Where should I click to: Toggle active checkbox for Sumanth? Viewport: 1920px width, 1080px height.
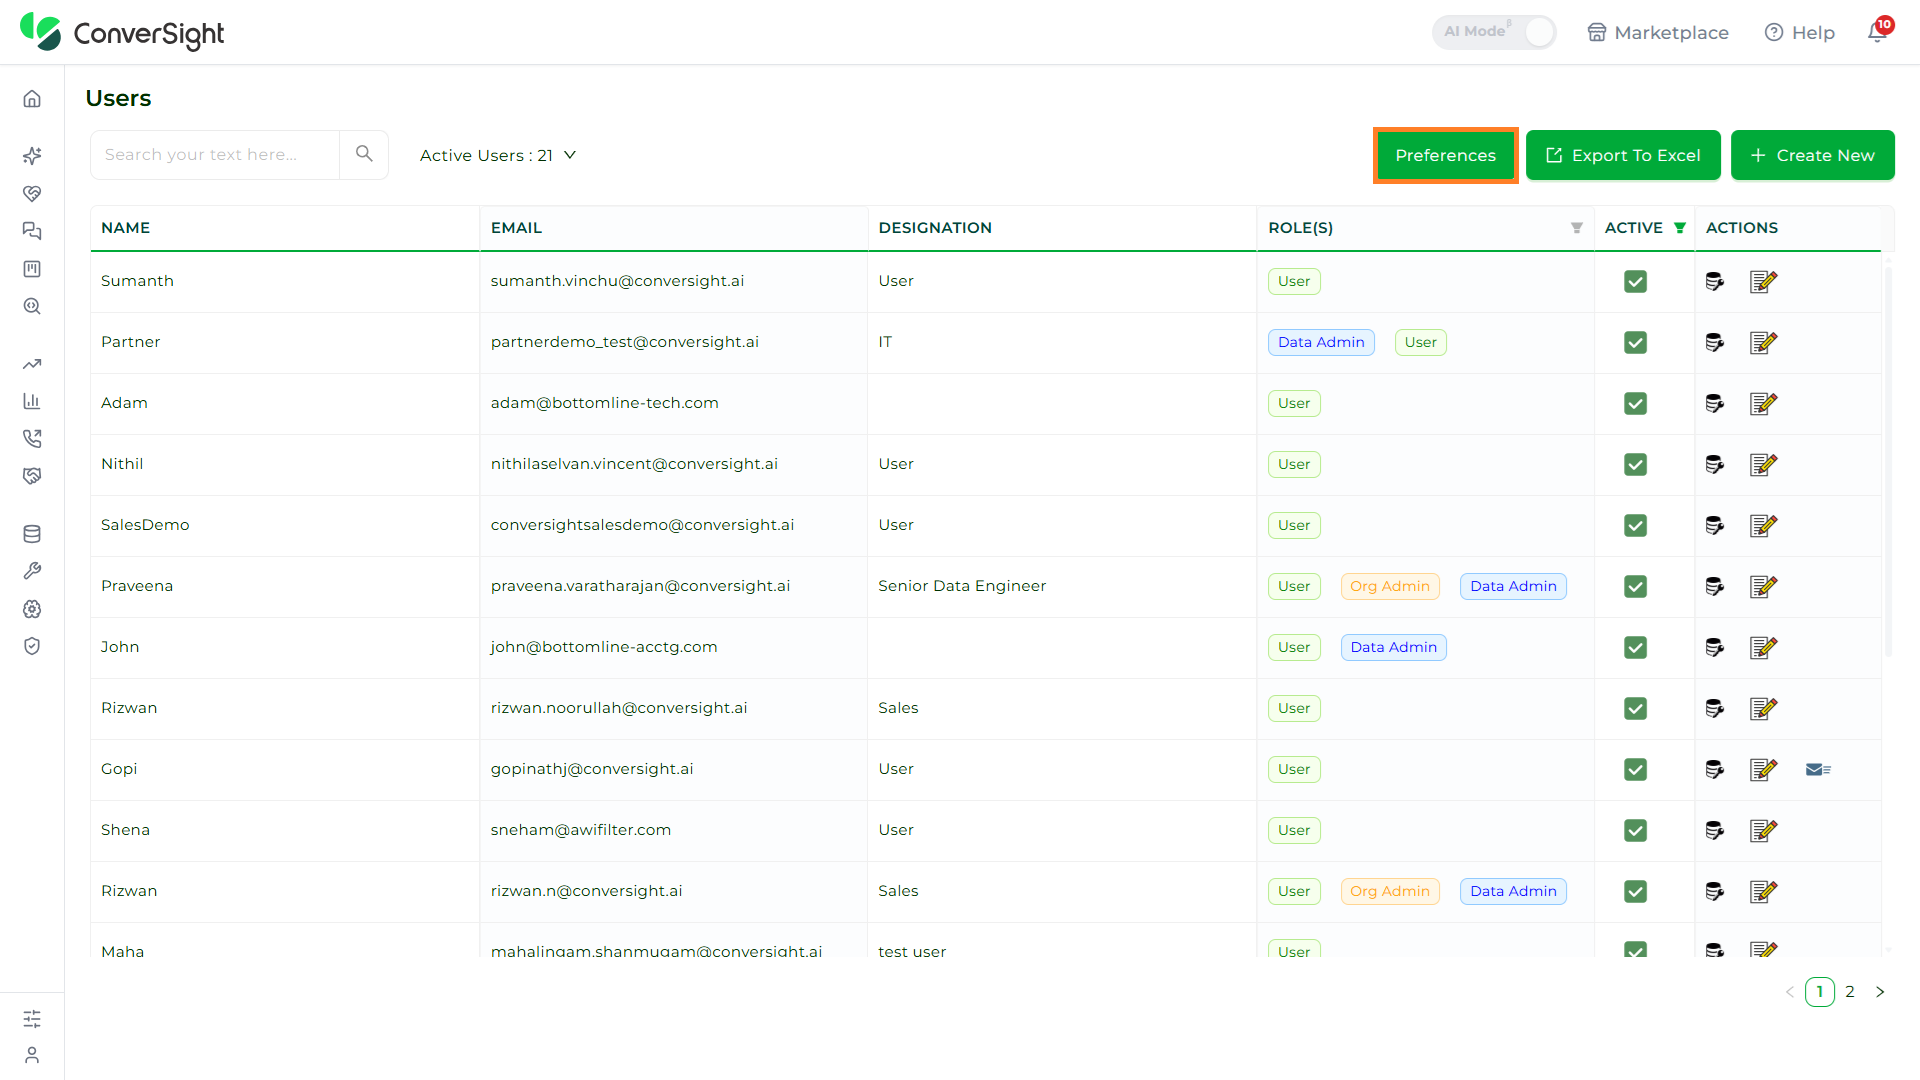[1635, 281]
